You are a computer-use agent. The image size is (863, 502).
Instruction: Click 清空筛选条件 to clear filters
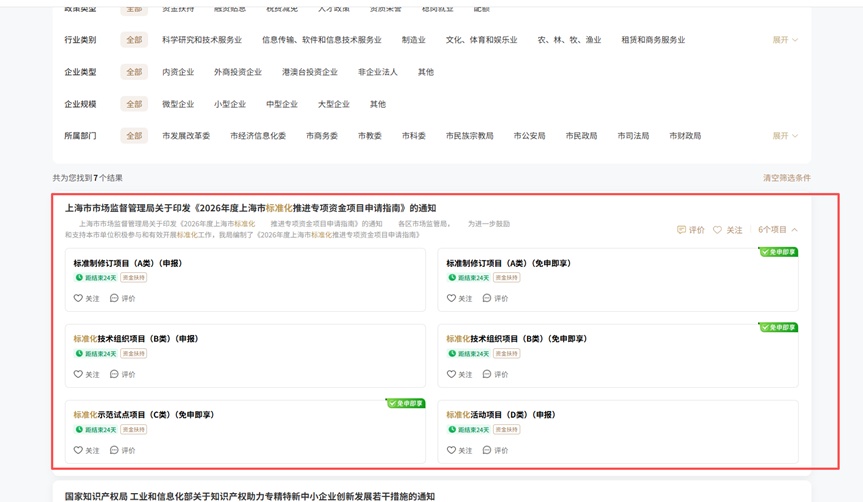[x=786, y=178]
